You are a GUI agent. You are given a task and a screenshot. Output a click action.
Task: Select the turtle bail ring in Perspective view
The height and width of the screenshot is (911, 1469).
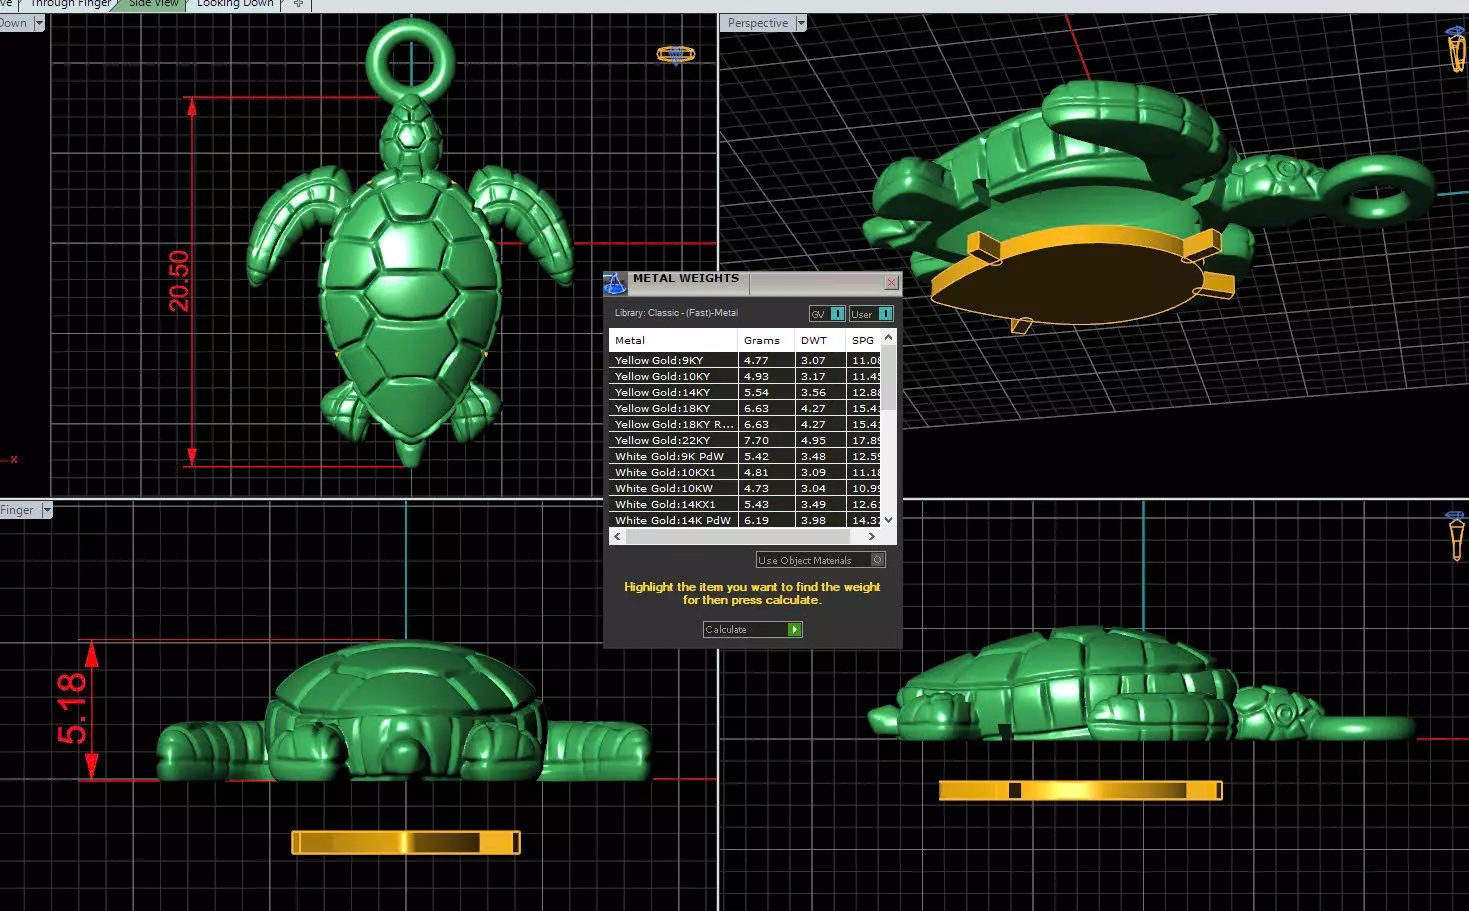tap(1380, 189)
